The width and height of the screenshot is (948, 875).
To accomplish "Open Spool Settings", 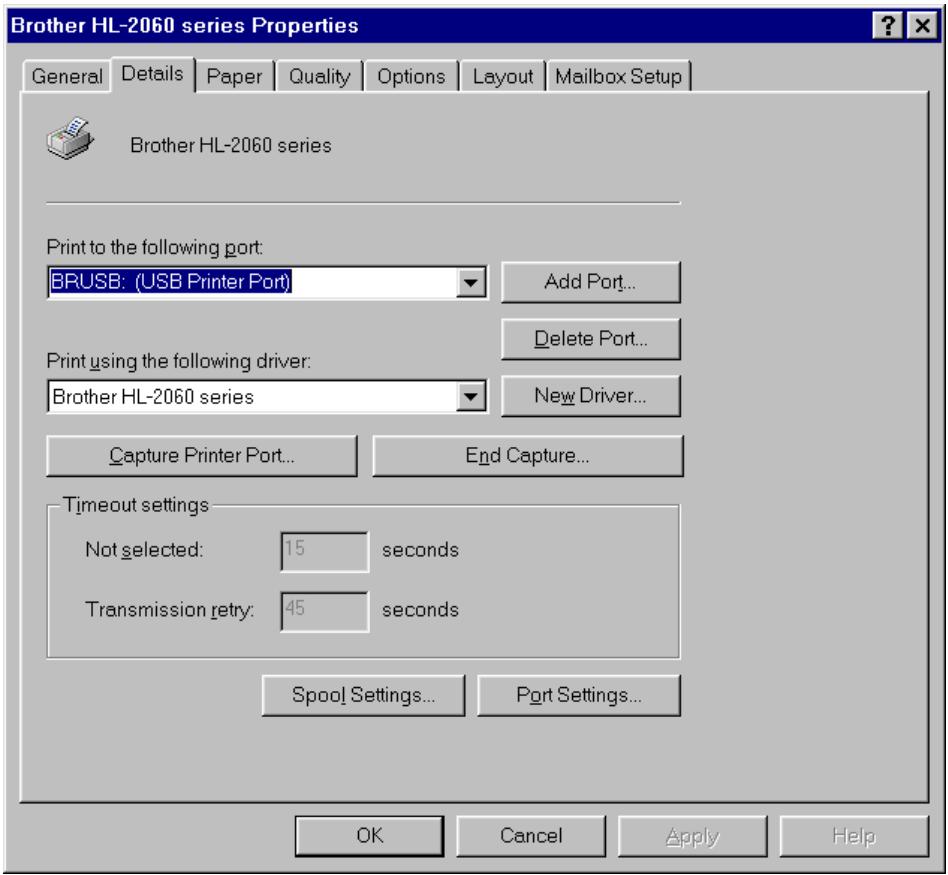I will click(363, 695).
